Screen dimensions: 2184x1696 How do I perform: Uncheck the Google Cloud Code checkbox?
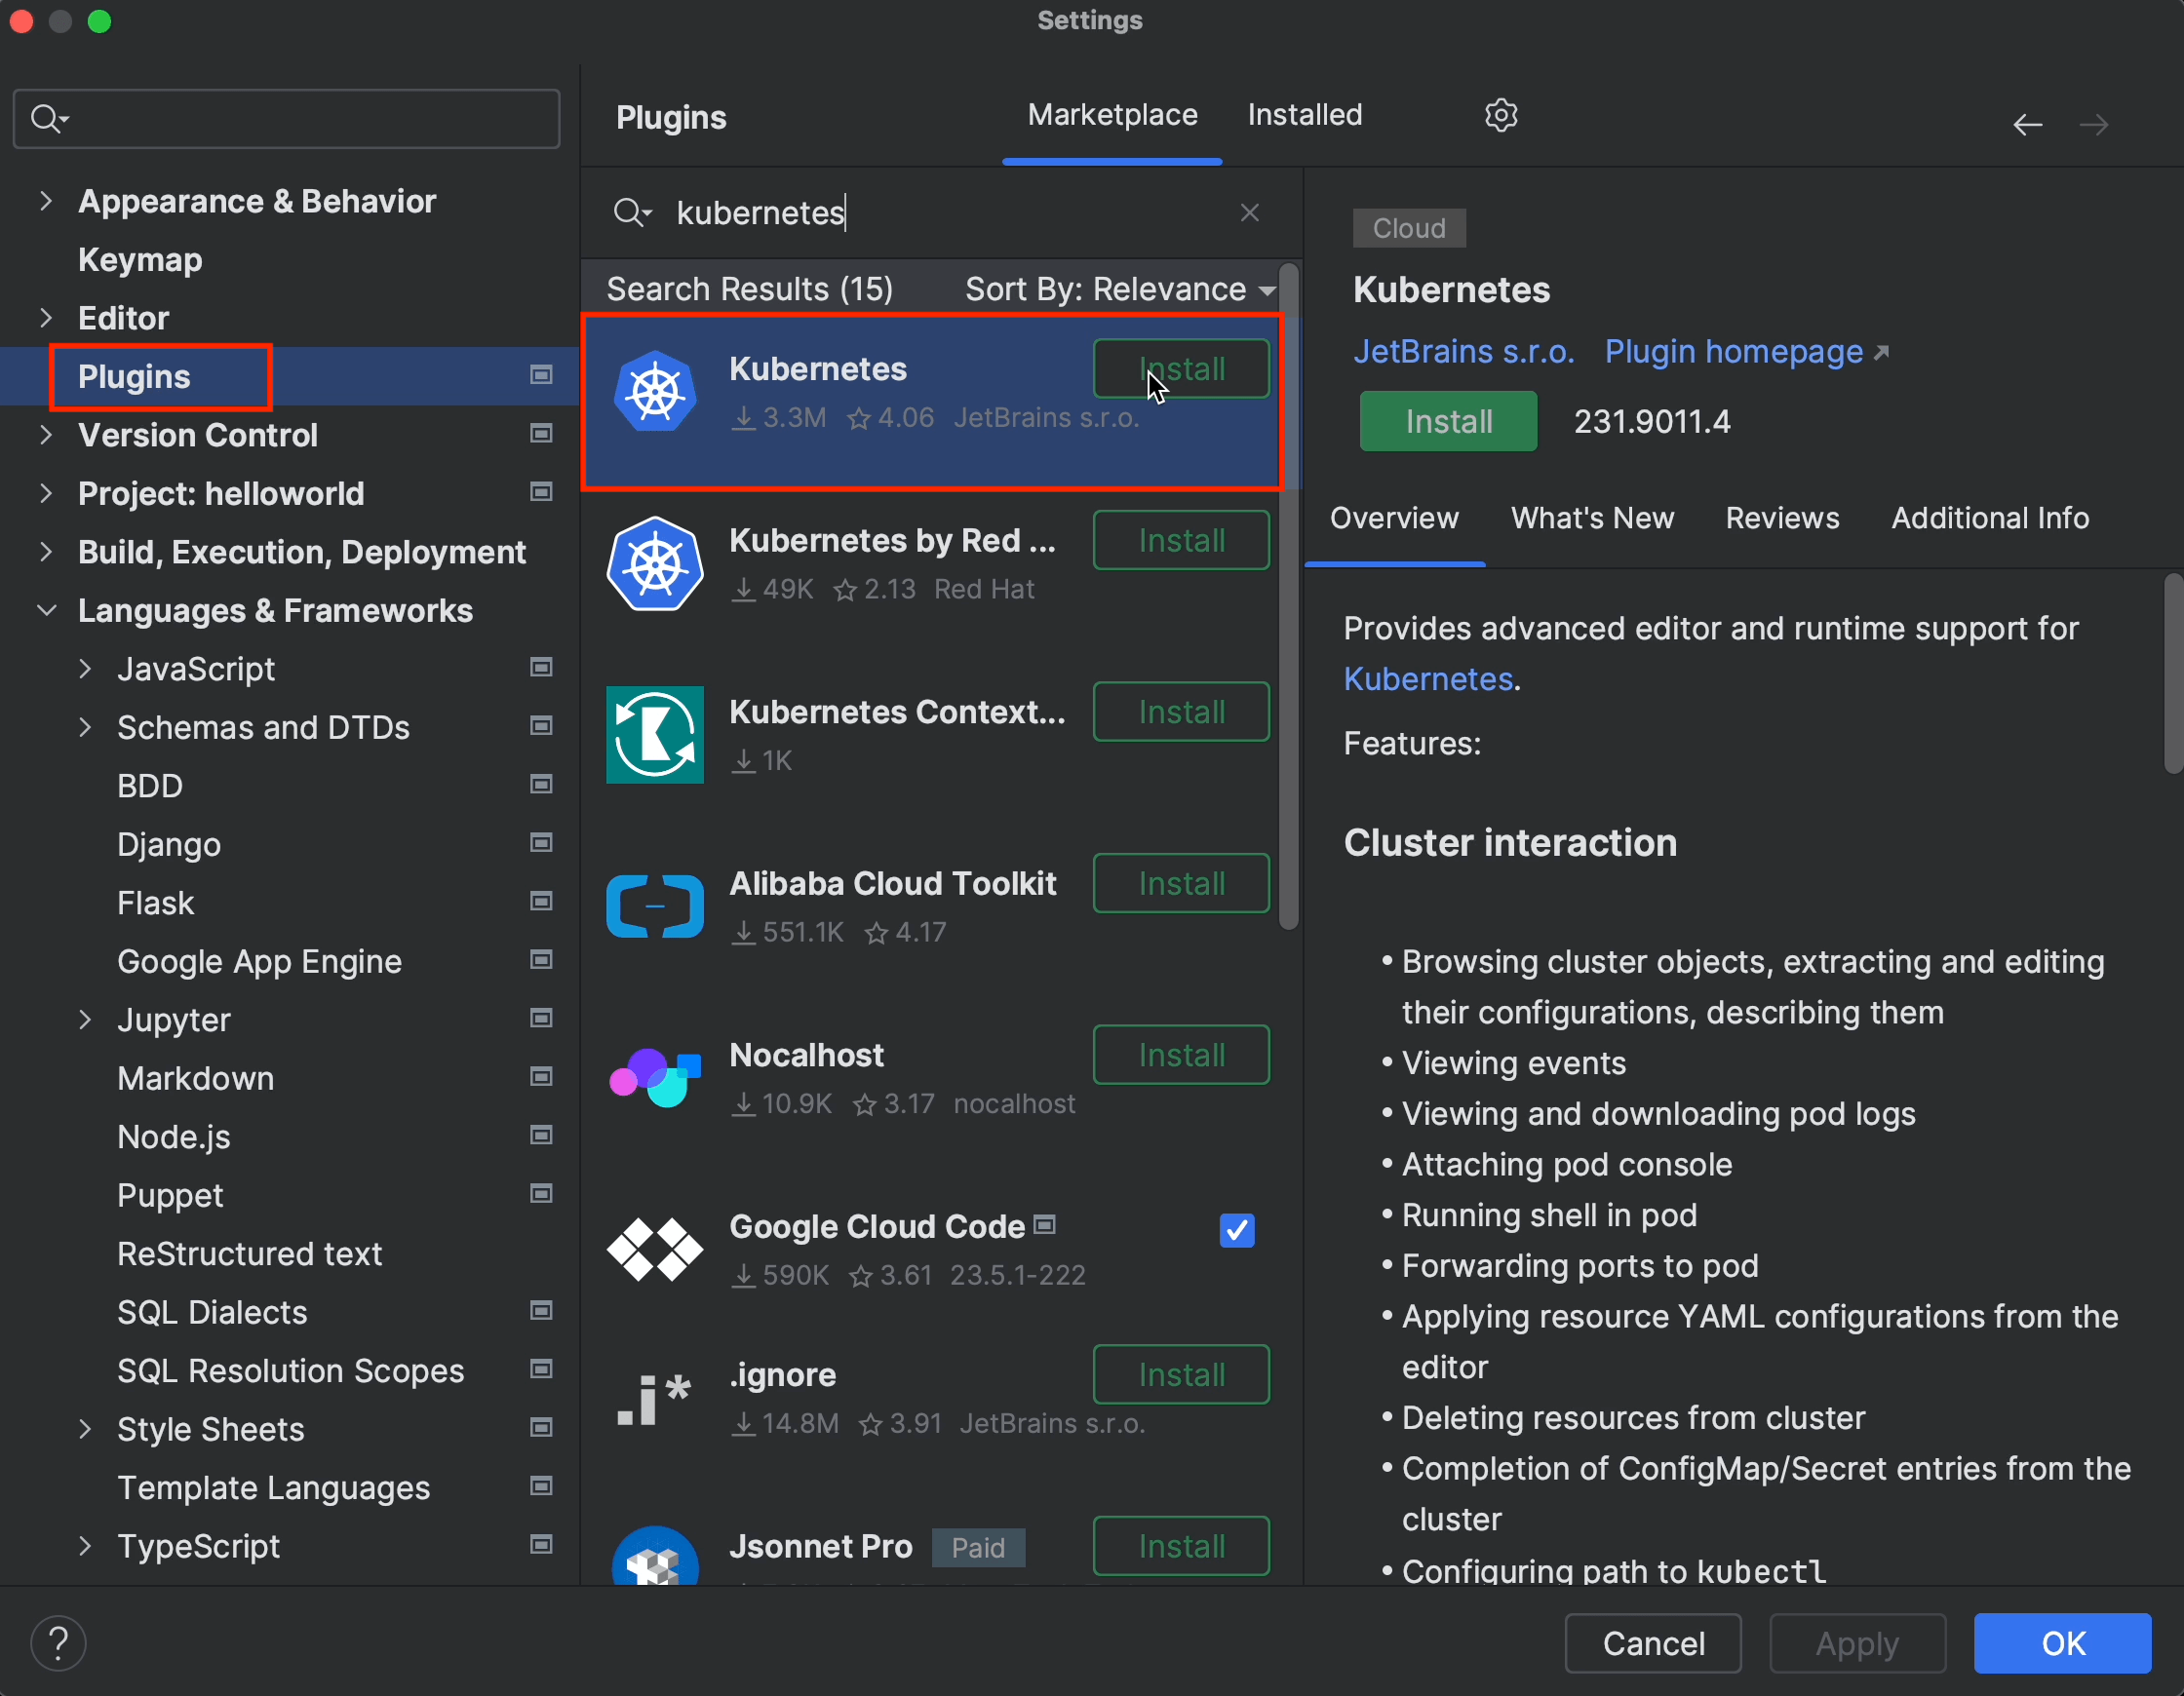click(1237, 1230)
